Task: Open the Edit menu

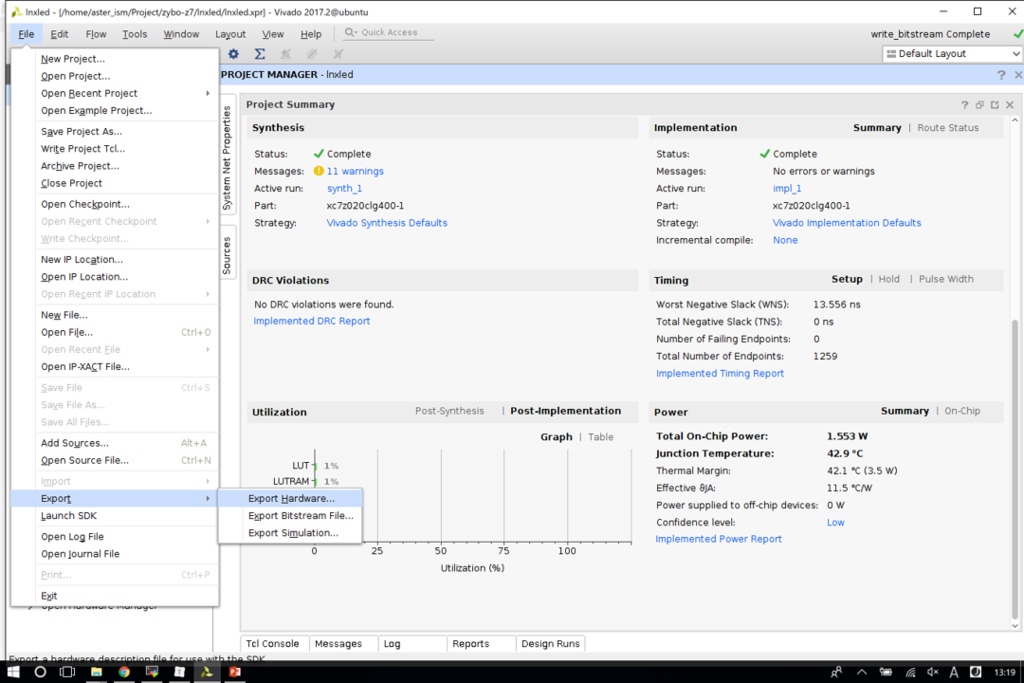Action: coord(59,34)
